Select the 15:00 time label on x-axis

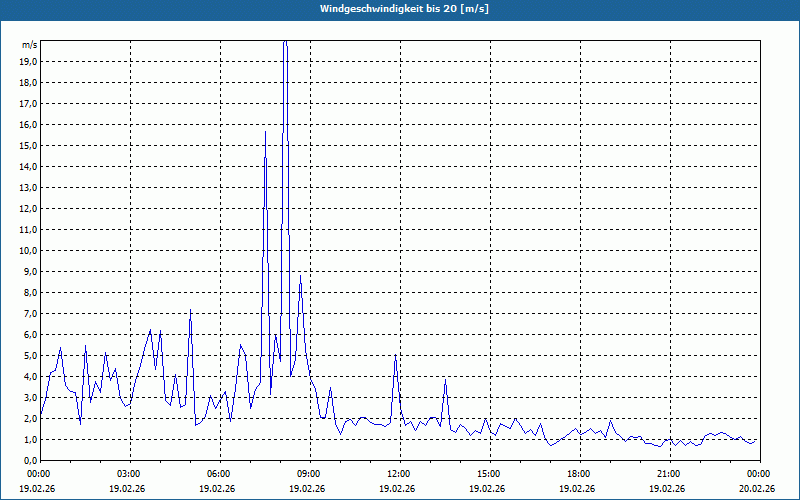tap(488, 474)
